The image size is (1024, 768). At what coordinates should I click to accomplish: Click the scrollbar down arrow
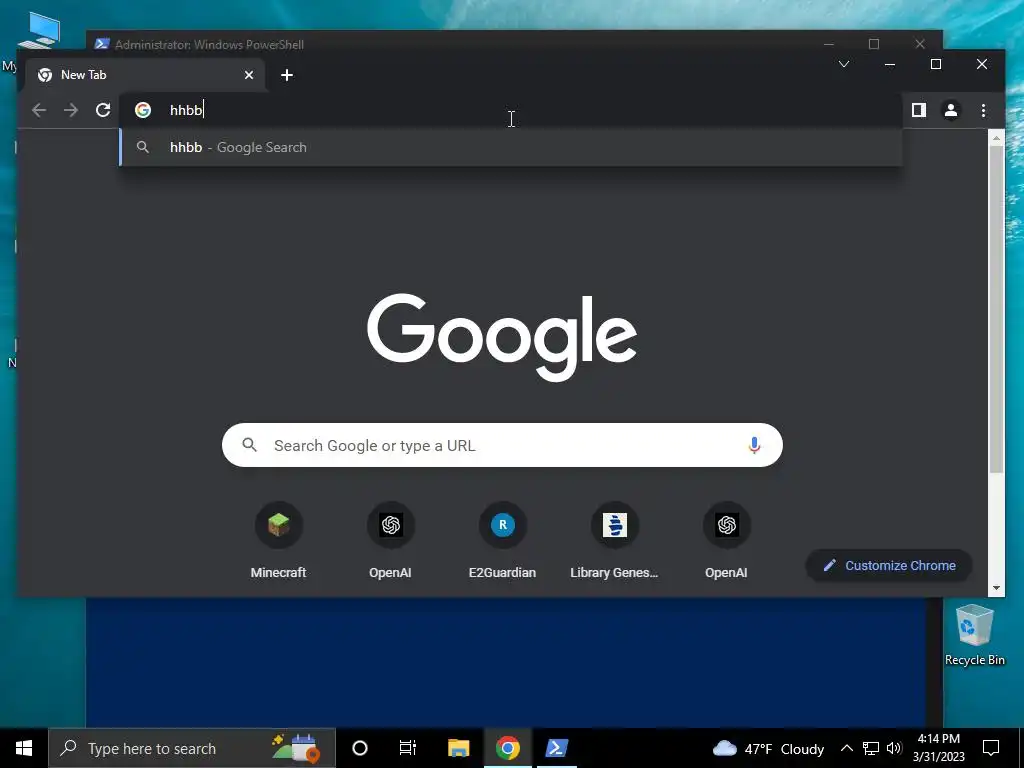point(997,588)
